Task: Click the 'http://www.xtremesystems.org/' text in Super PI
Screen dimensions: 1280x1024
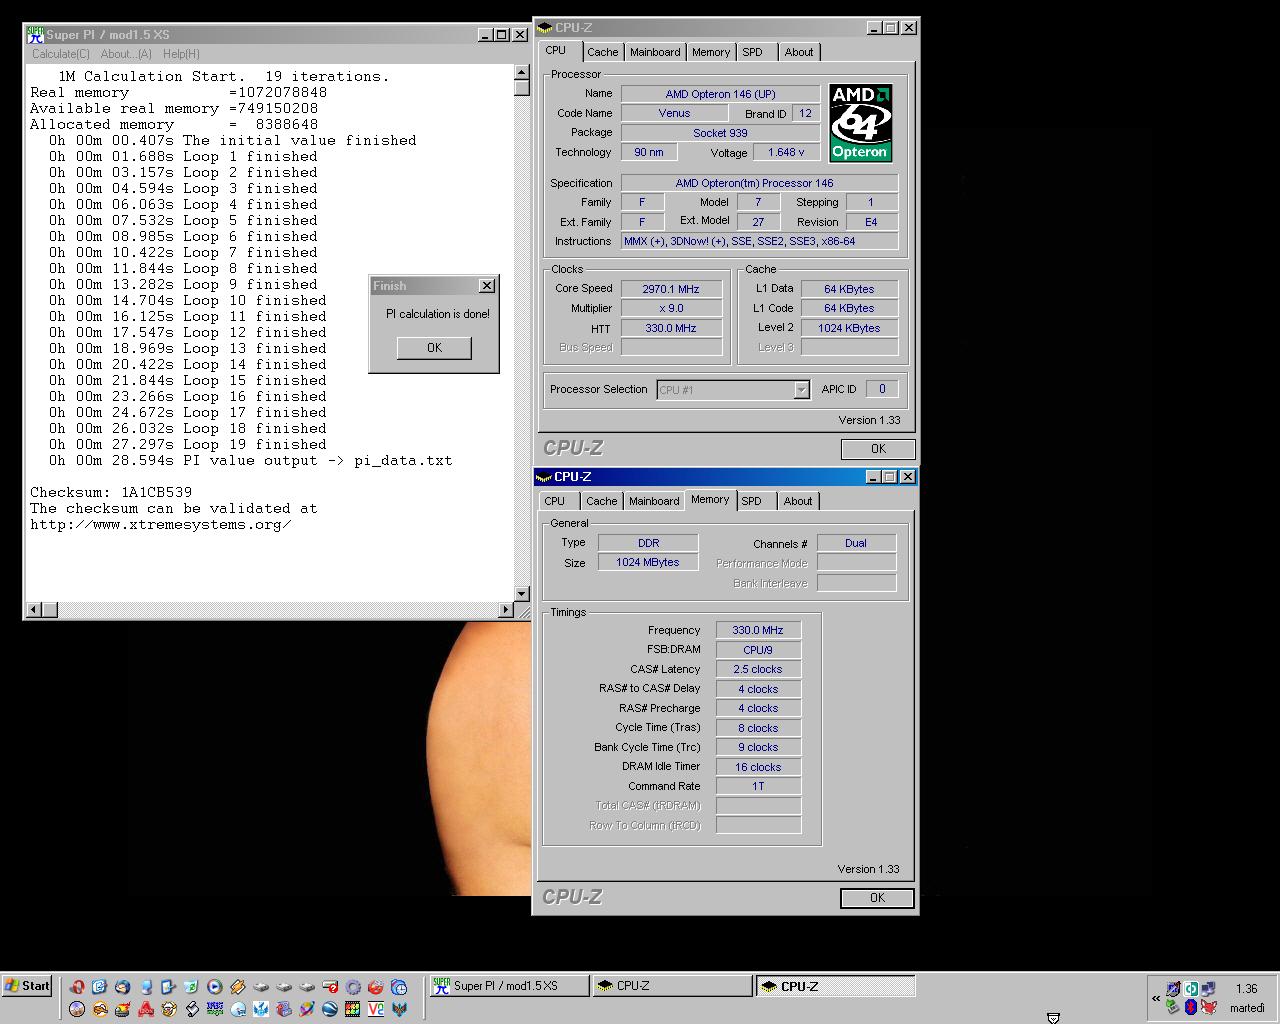Action: (161, 524)
